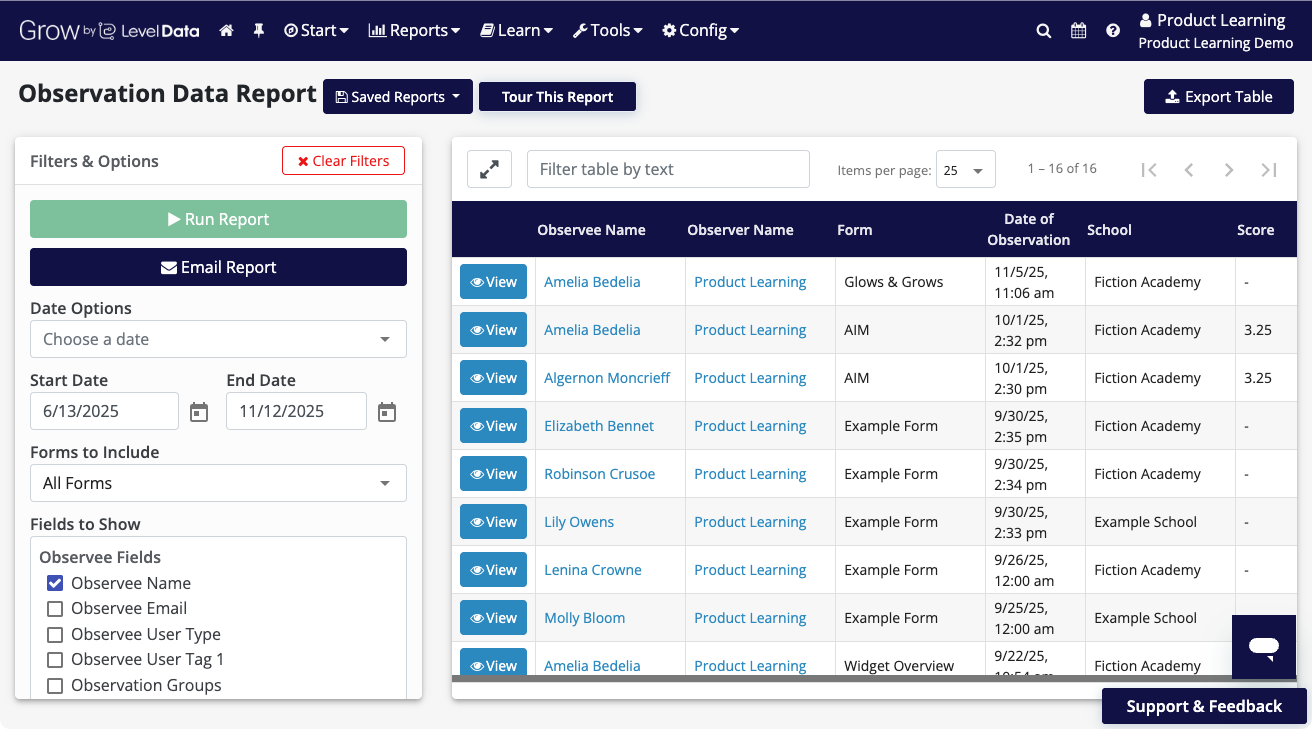
Task: Open the calendar icon in top bar
Action: pyautogui.click(x=1078, y=31)
